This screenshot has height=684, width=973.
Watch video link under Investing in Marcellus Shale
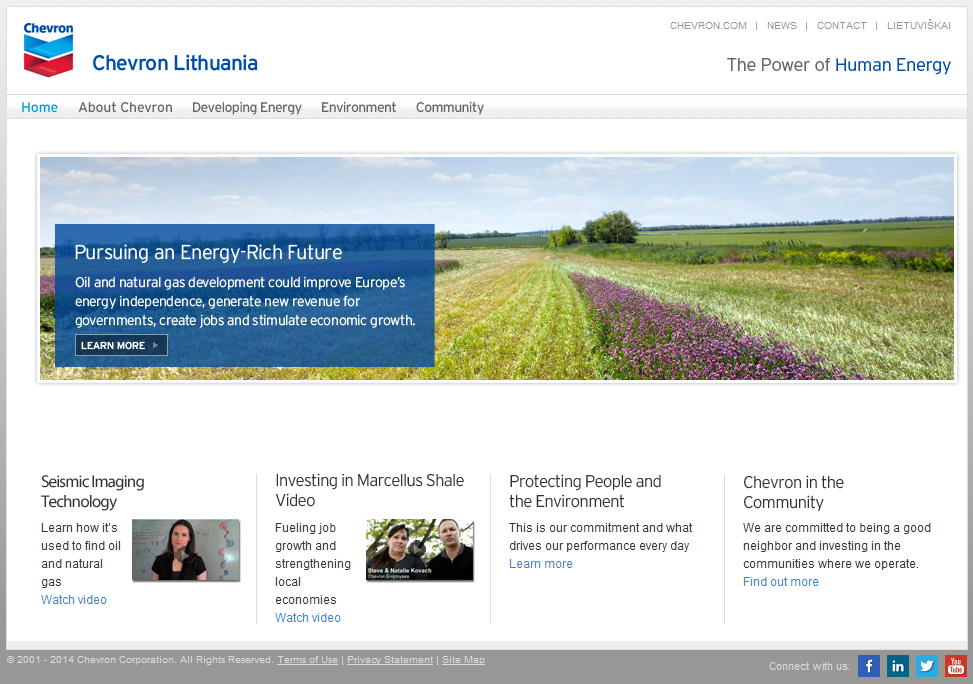tap(308, 618)
